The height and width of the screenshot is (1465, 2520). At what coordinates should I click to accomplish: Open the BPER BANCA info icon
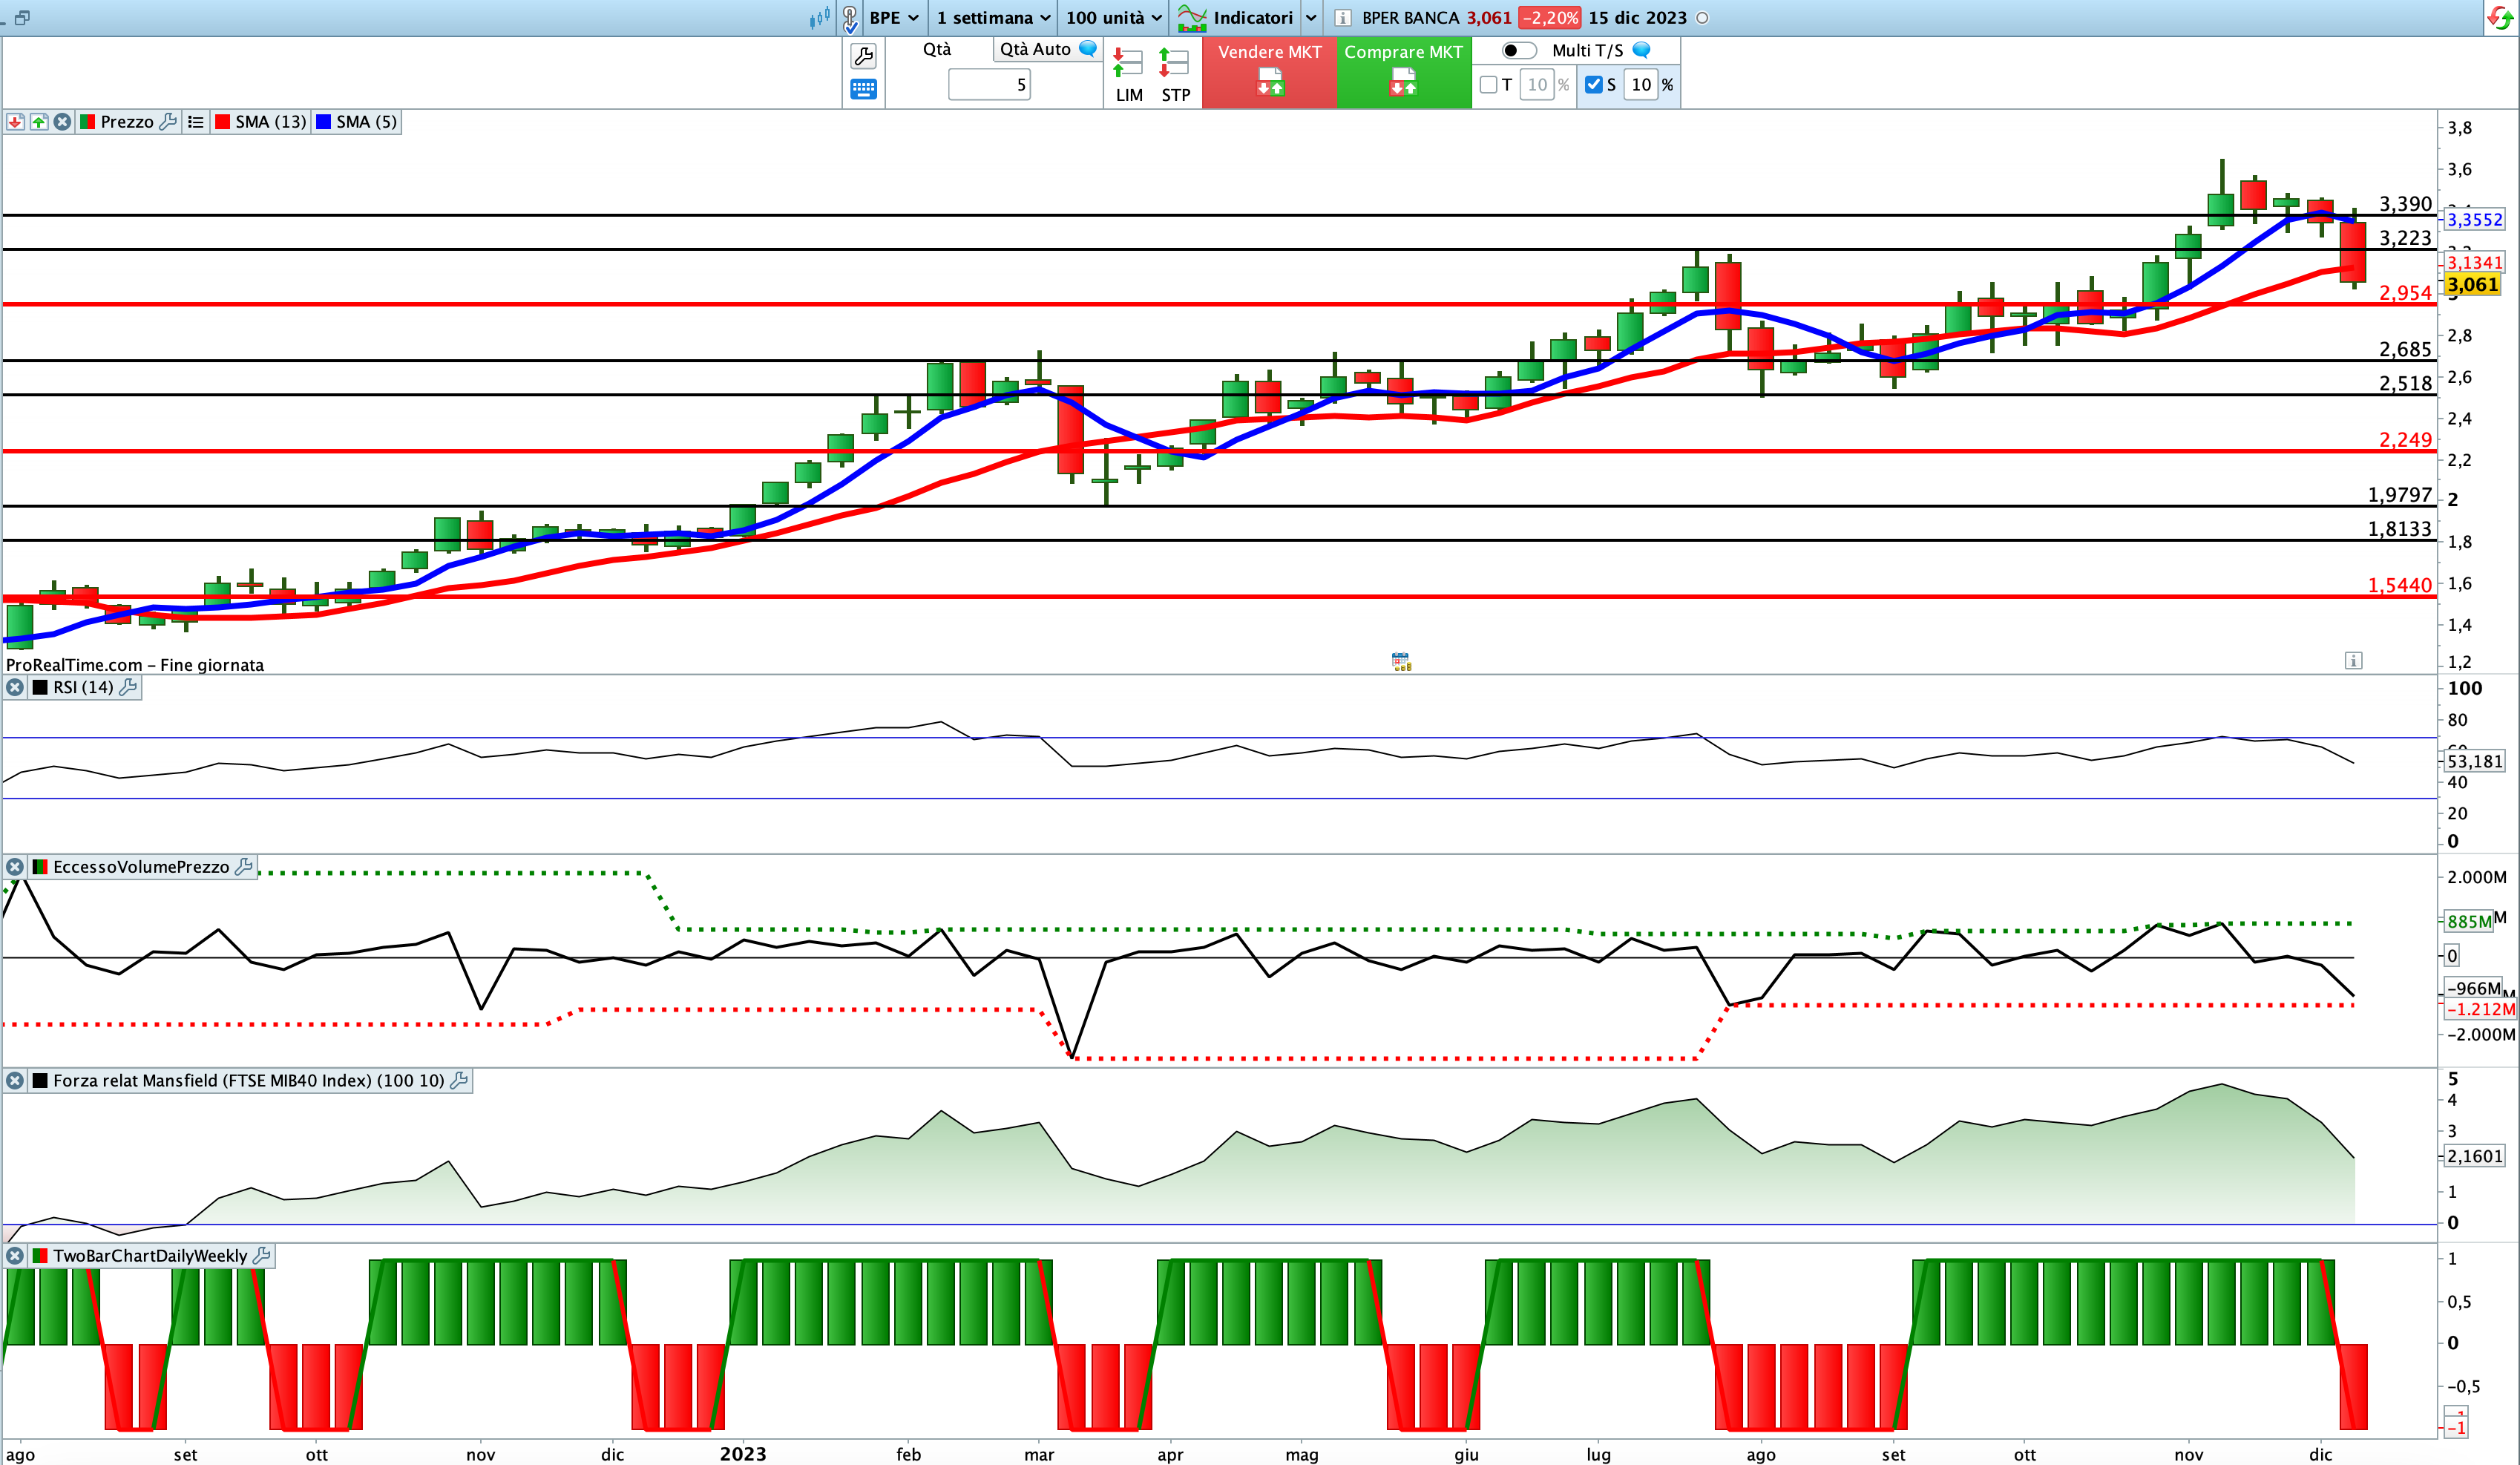(x=1343, y=18)
